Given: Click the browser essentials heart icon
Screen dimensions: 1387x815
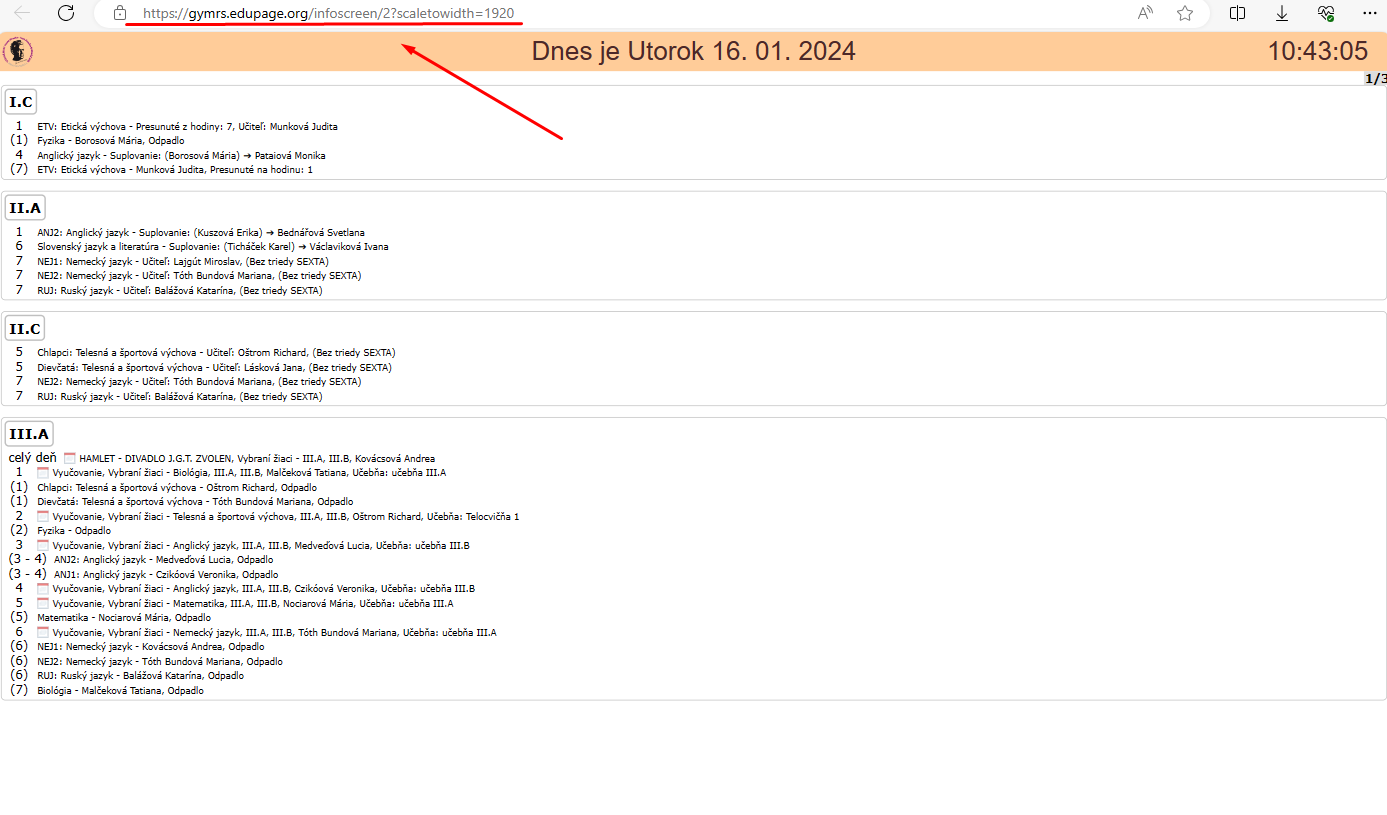Looking at the screenshot, I should 1326,13.
